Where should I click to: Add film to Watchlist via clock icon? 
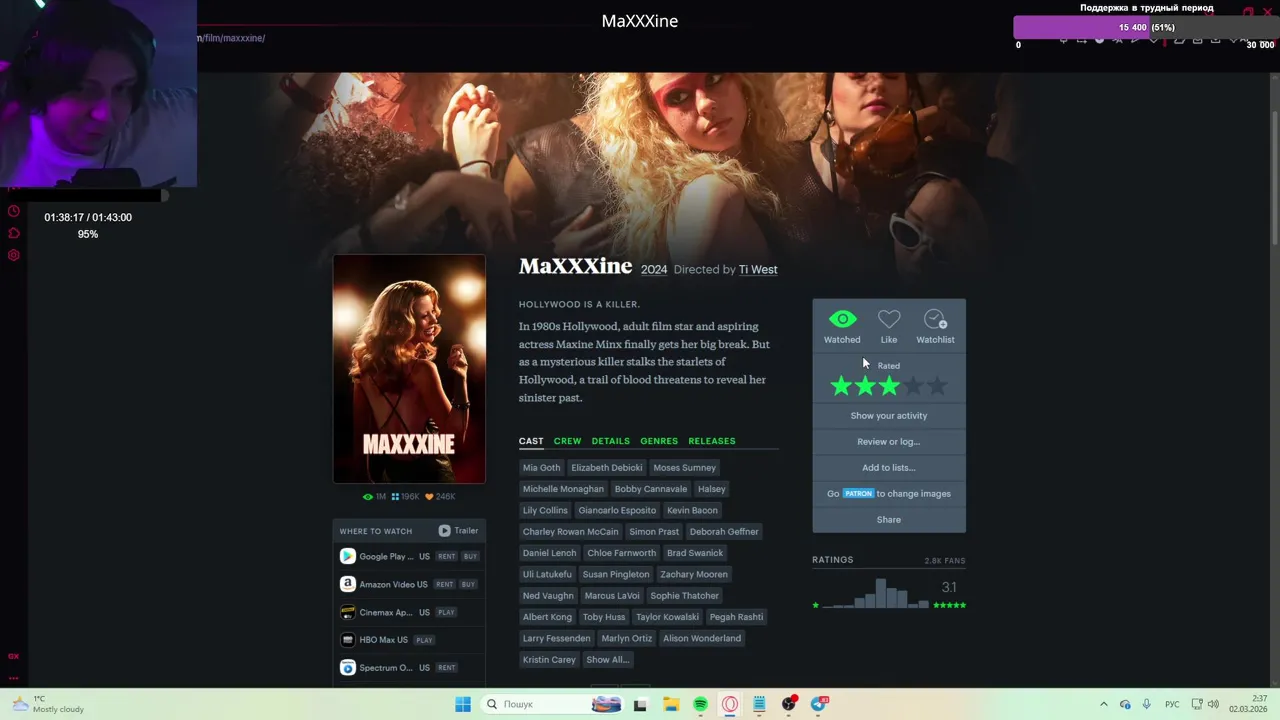[935, 320]
